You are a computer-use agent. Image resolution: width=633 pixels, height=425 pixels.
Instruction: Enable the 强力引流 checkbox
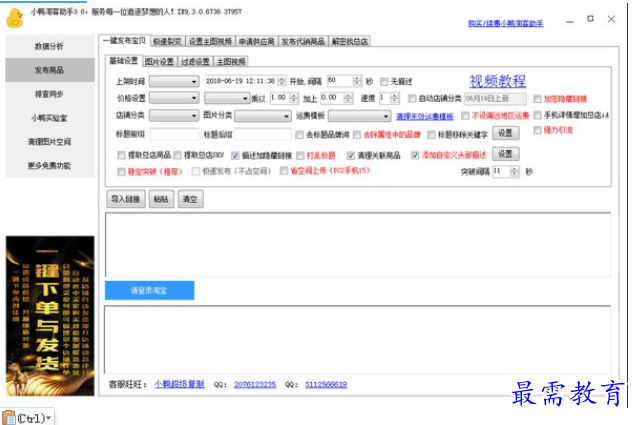point(537,130)
